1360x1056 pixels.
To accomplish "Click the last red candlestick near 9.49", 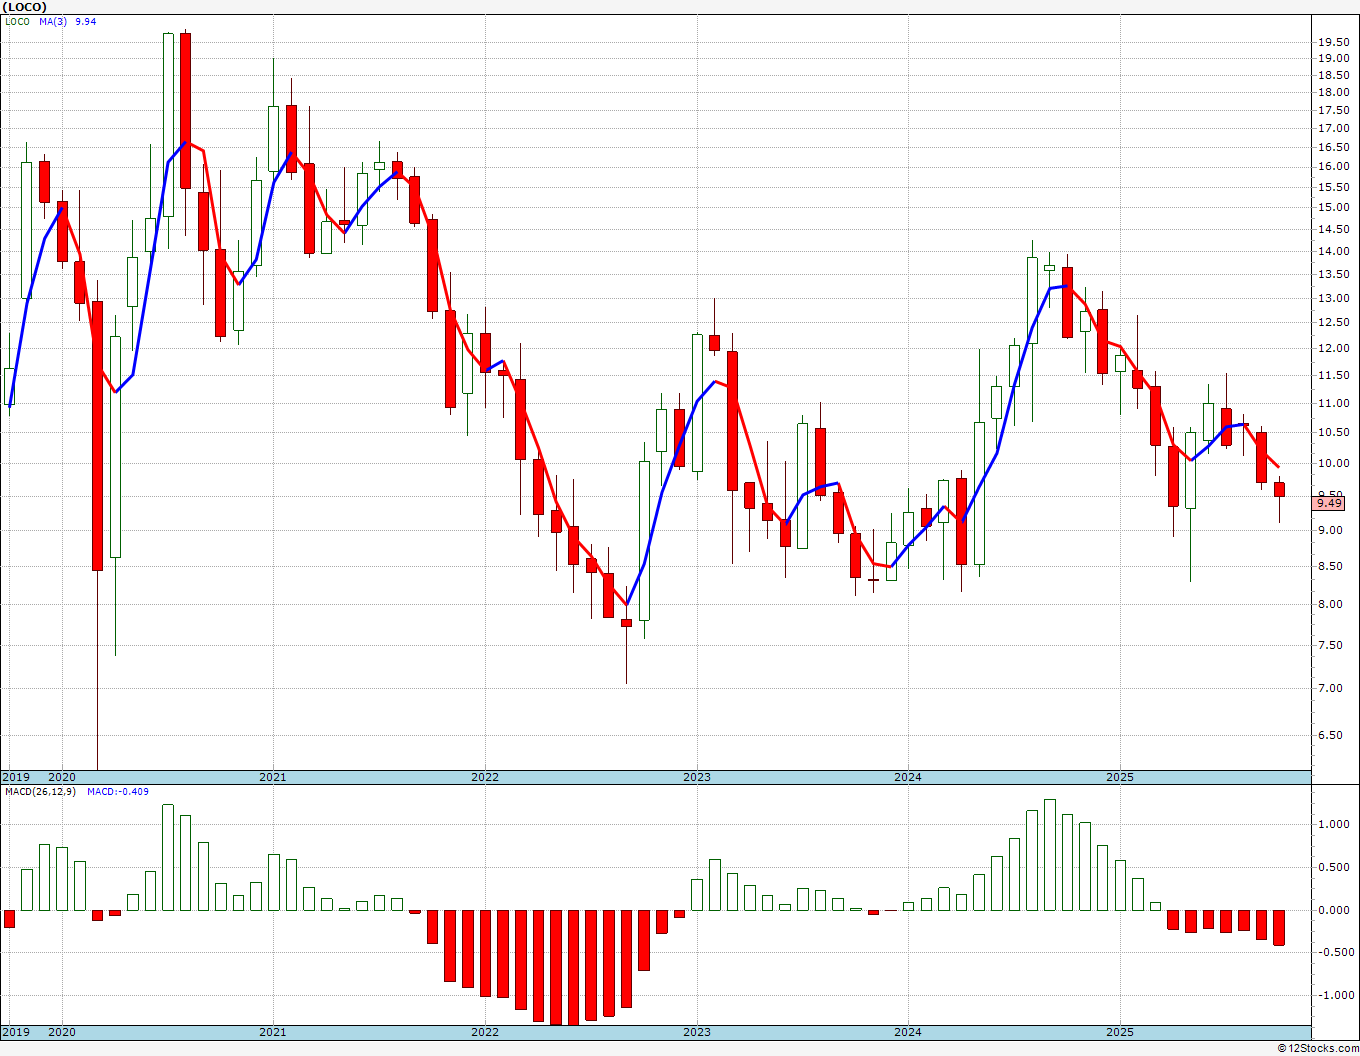I will pyautogui.click(x=1279, y=489).
